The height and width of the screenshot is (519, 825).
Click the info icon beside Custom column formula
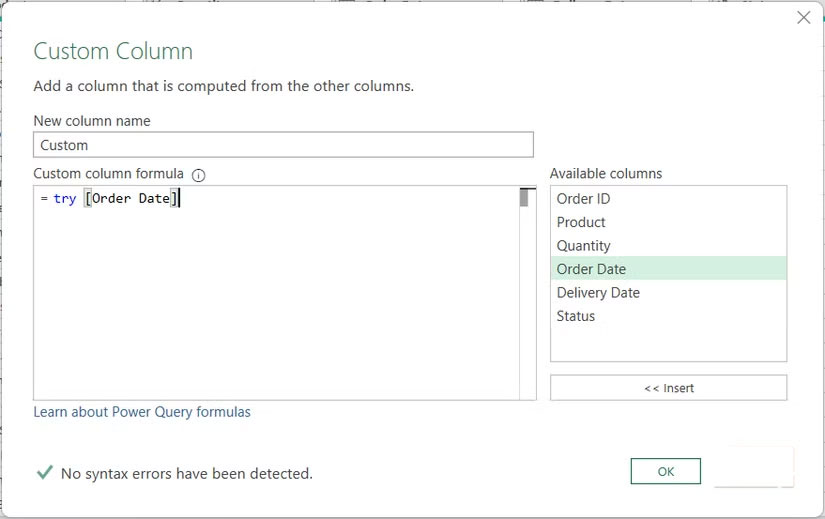point(198,175)
